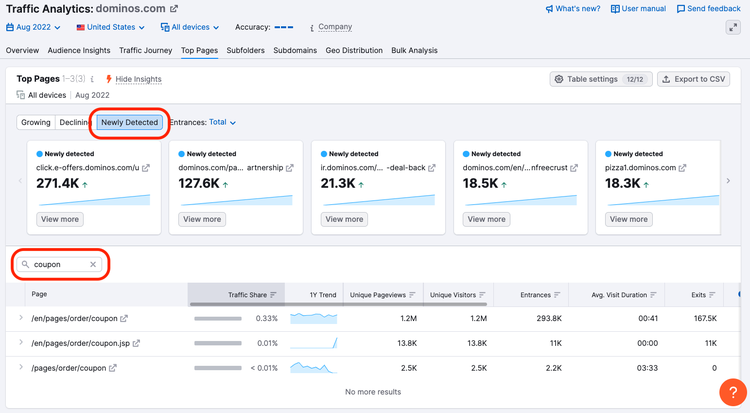This screenshot has width=750, height=413.
Task: Sort by Unique Visitors column icon
Action: pyautogui.click(x=482, y=295)
